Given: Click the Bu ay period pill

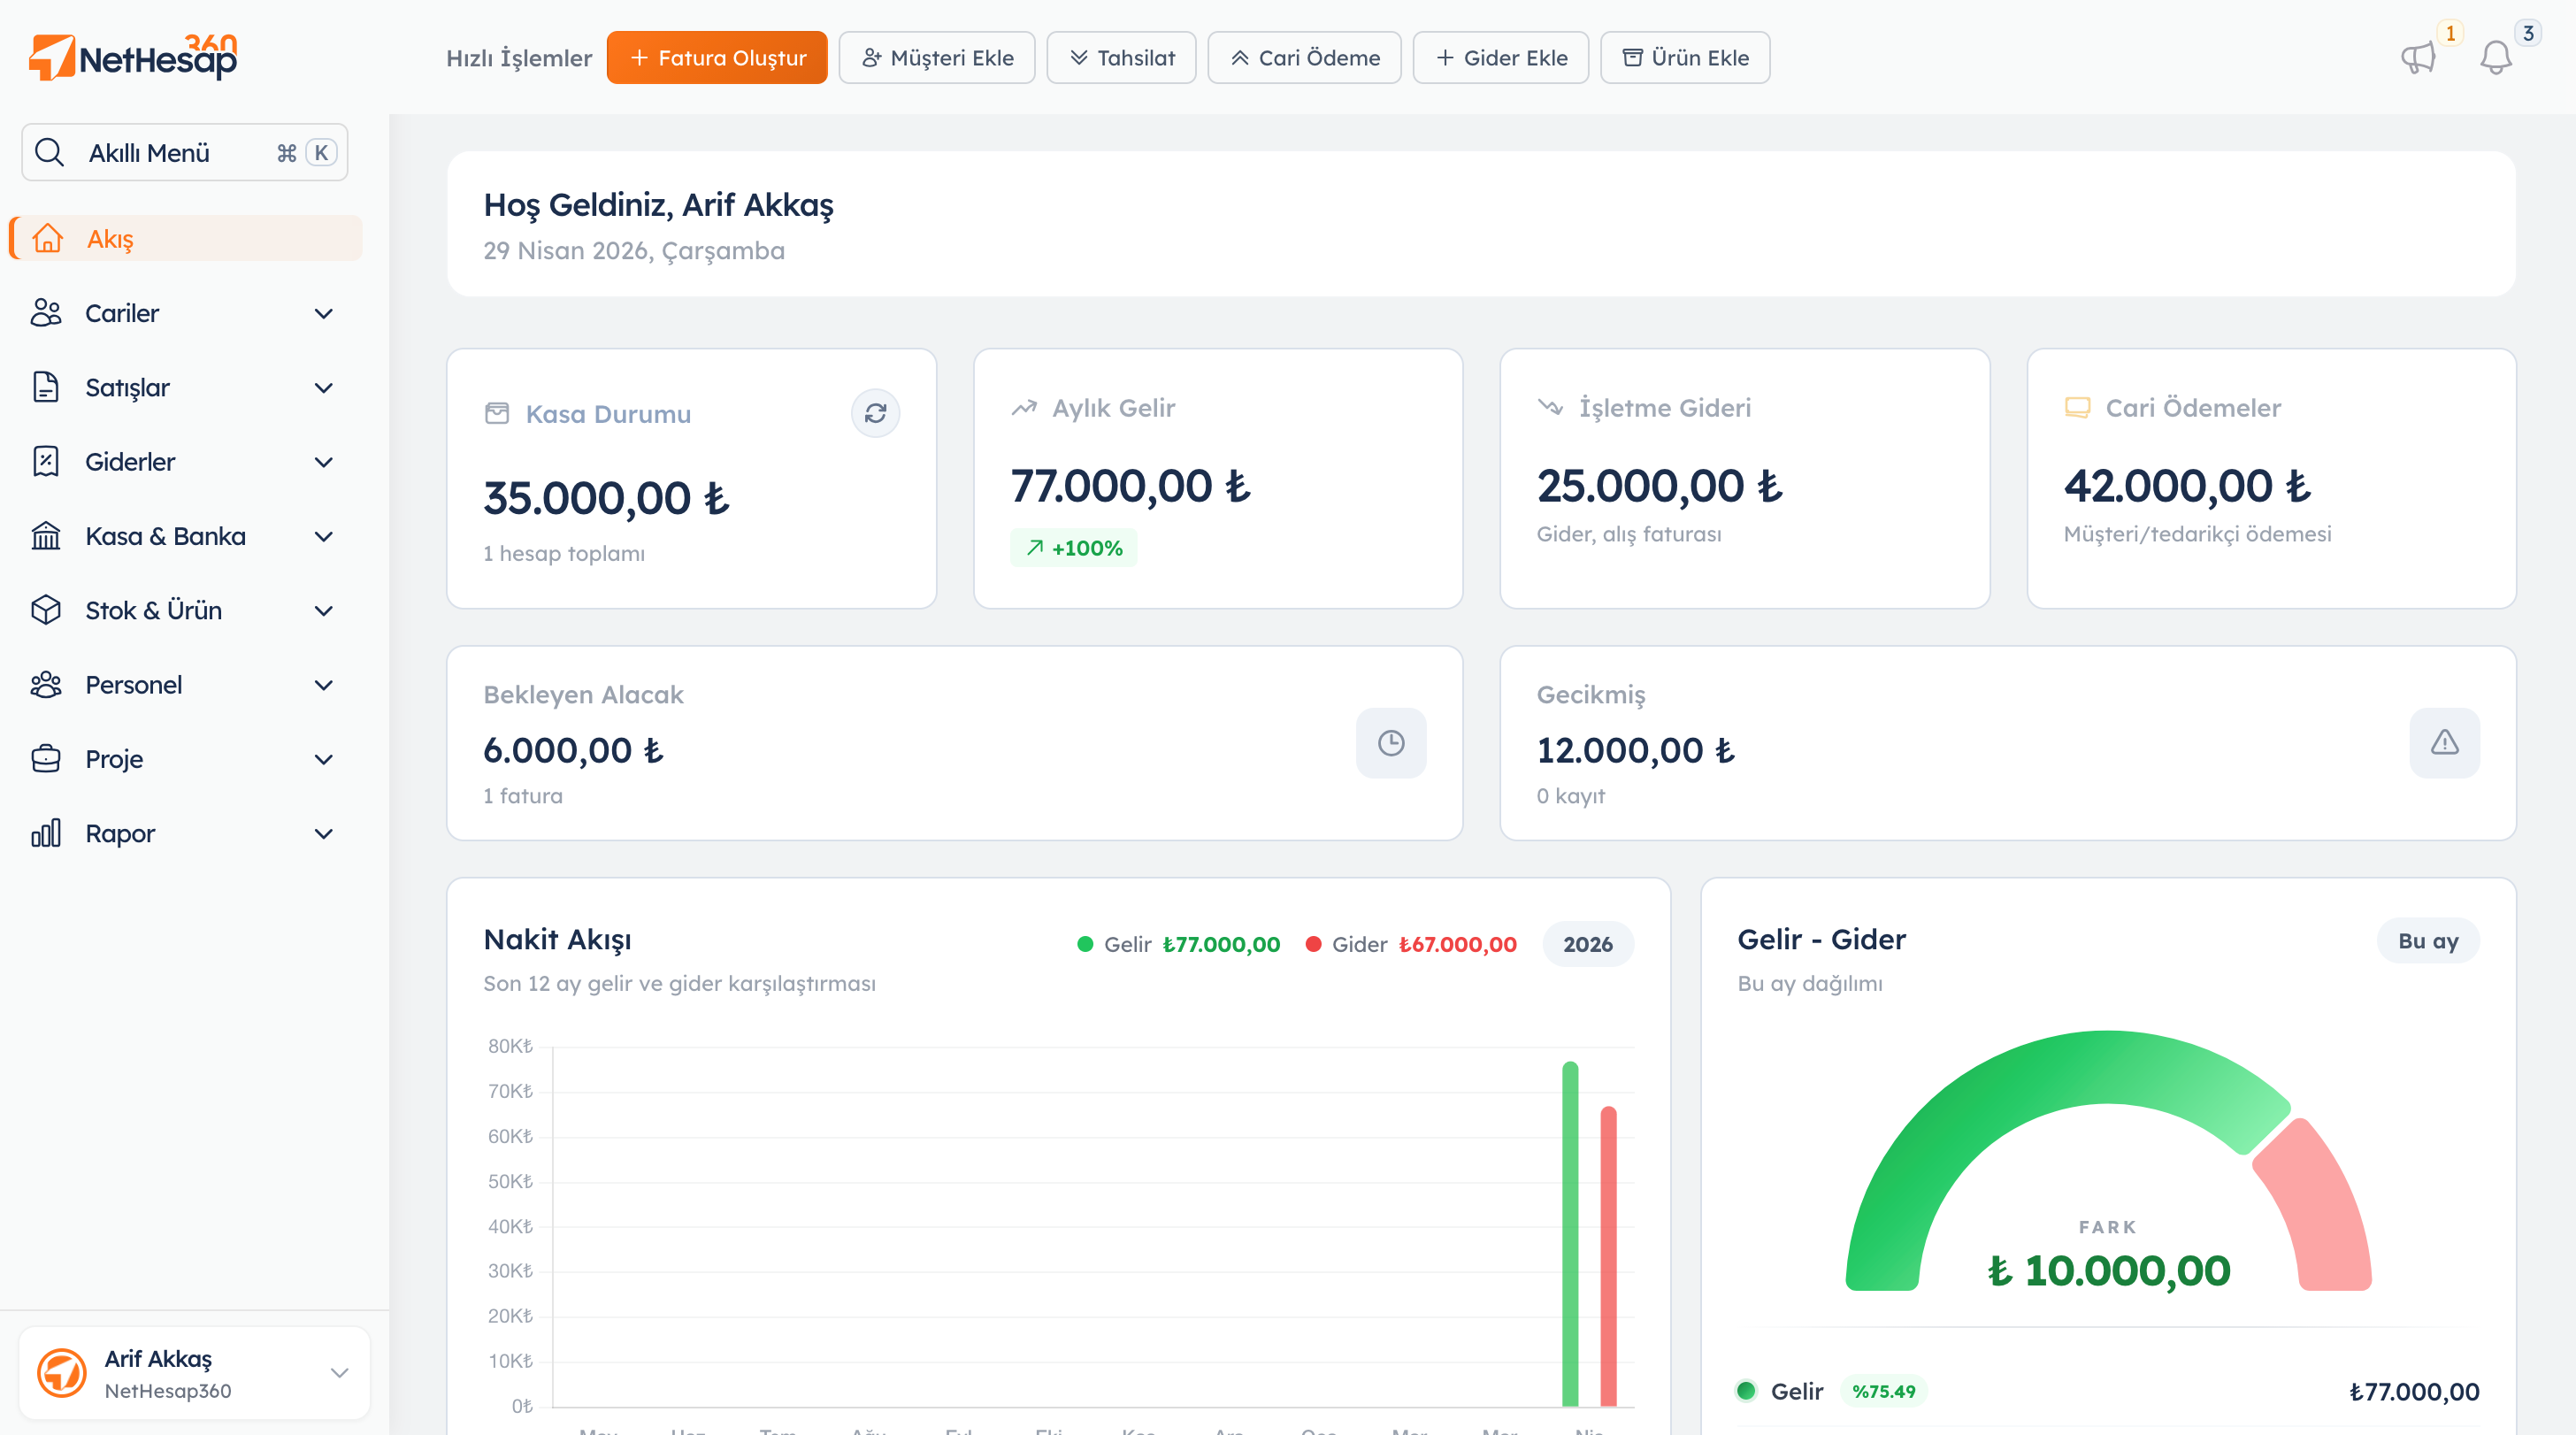Looking at the screenshot, I should coord(2428,941).
